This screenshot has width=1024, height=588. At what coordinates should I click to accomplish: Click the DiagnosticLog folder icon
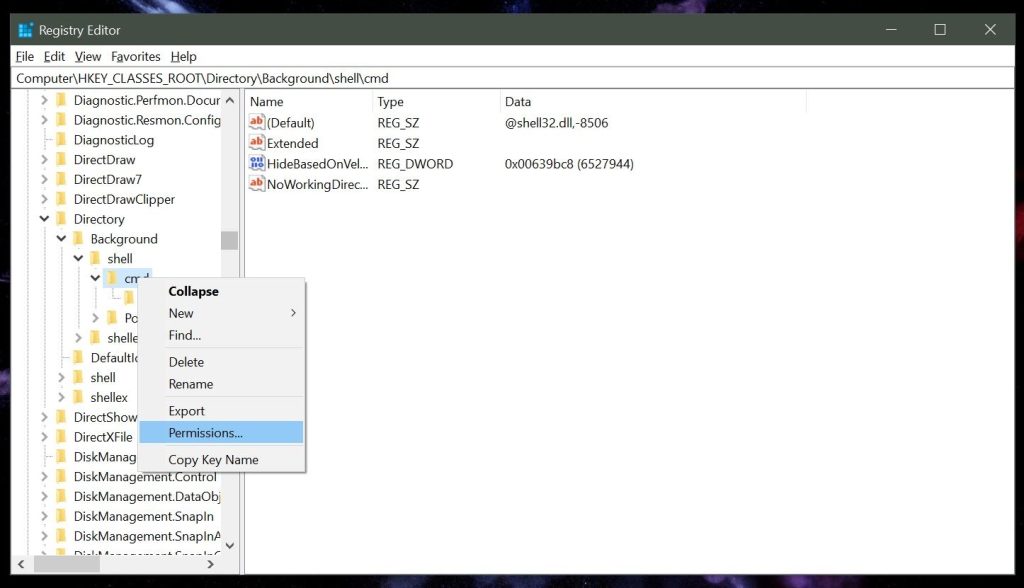[62, 139]
